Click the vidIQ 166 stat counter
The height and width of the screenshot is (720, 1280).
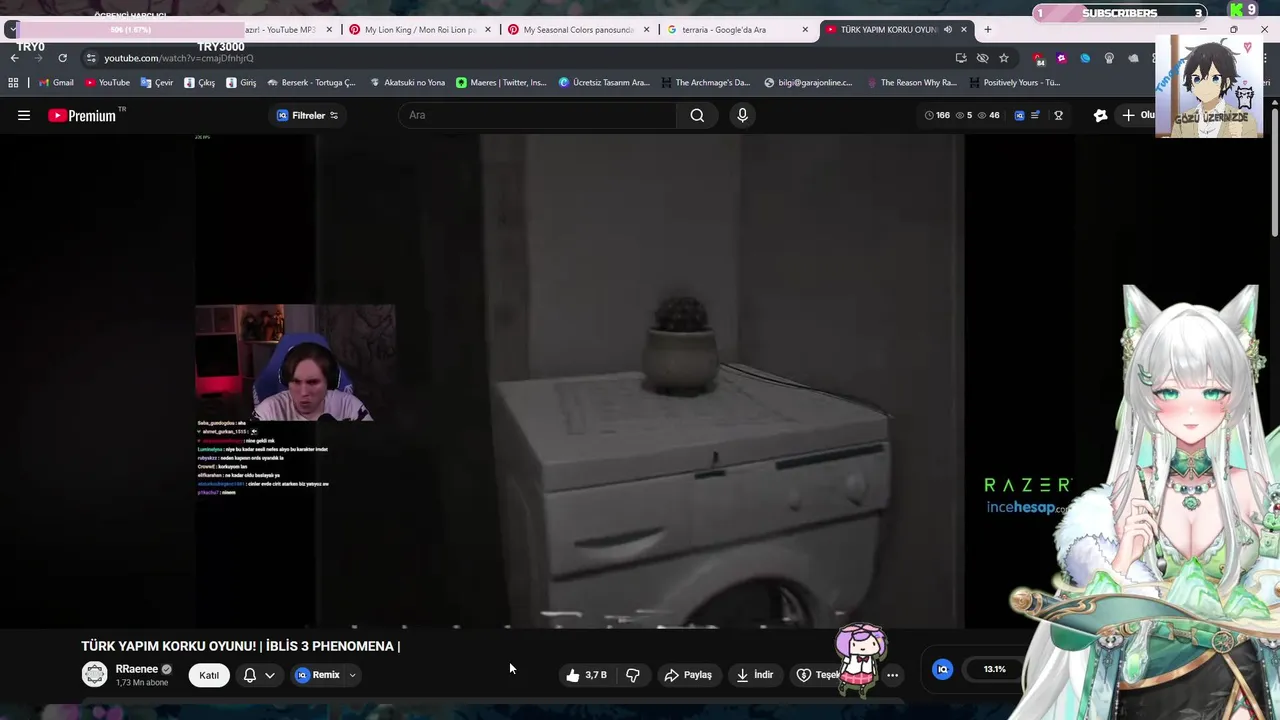pyautogui.click(x=937, y=115)
